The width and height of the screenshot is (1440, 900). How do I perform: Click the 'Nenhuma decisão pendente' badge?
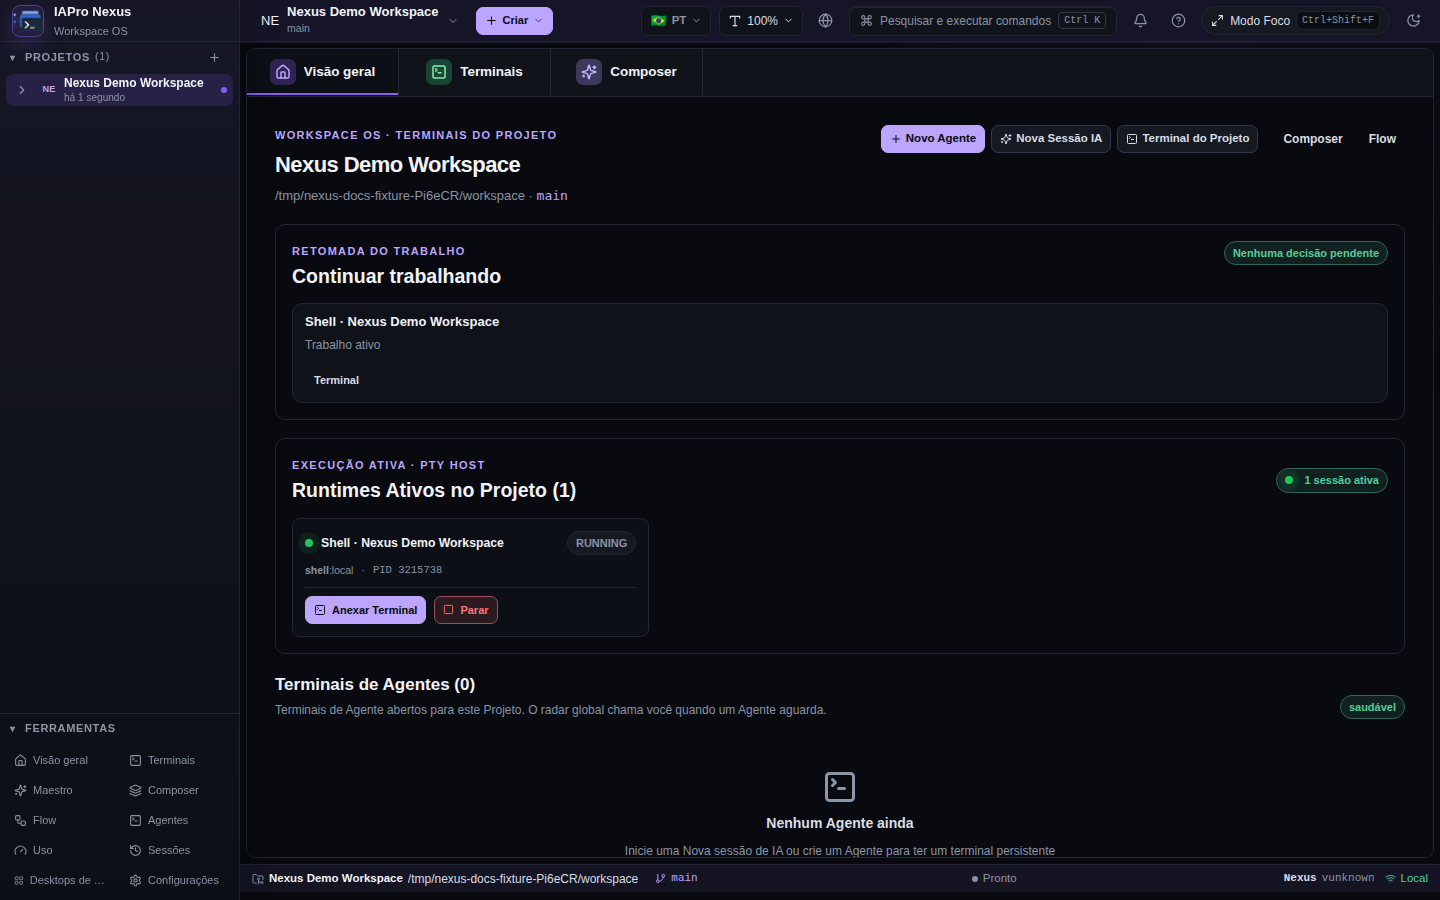[x=1306, y=253]
